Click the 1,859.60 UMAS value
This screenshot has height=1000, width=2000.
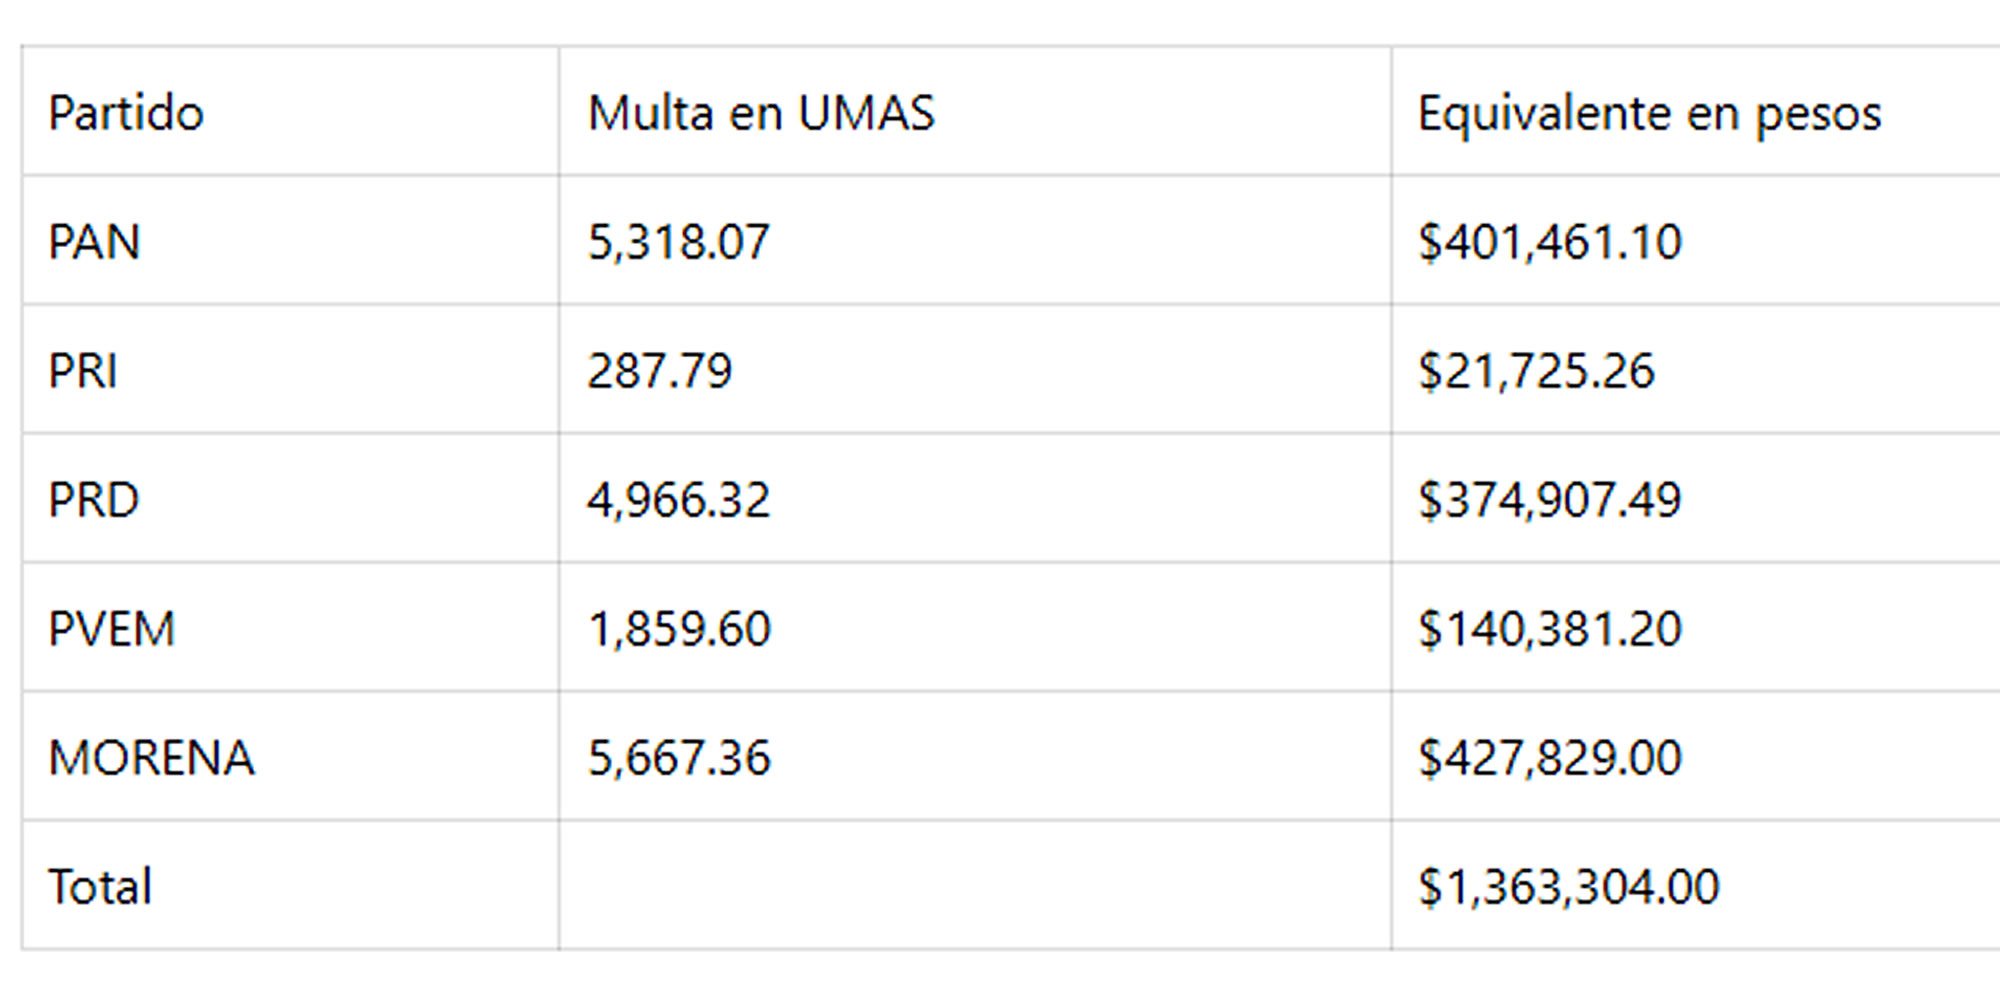click(x=679, y=629)
